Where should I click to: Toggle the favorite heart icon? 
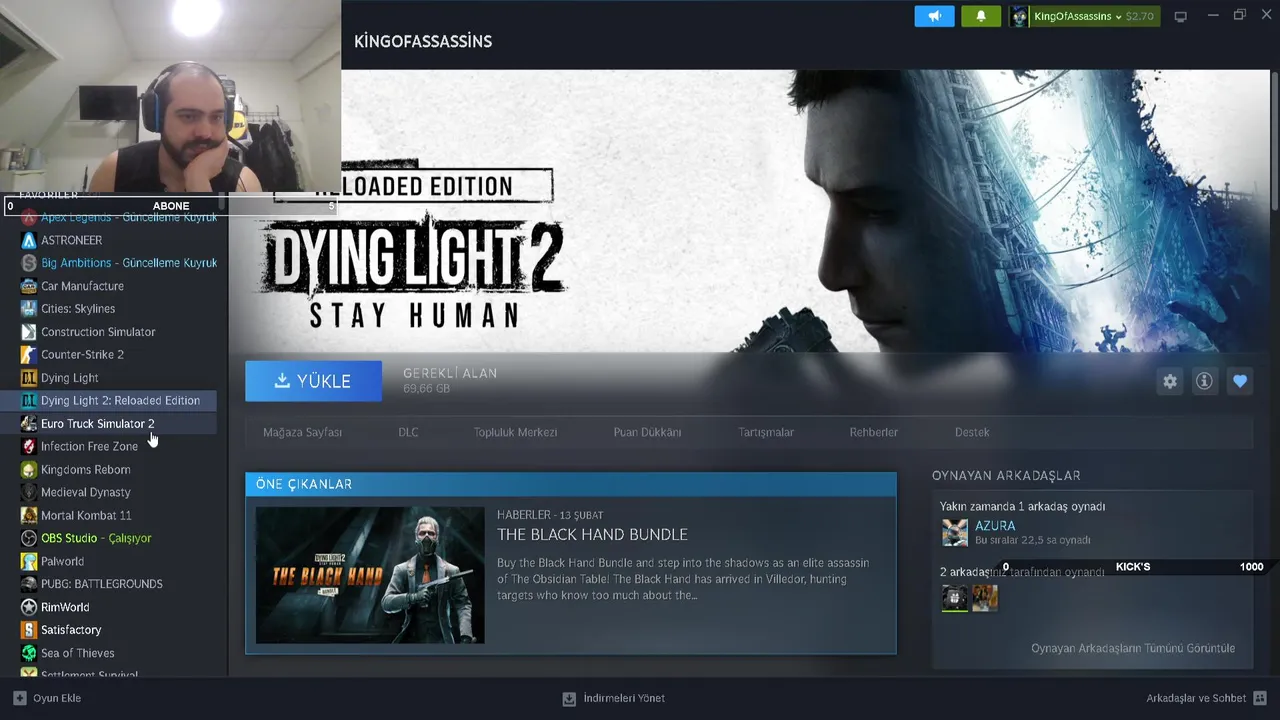[x=1240, y=381]
